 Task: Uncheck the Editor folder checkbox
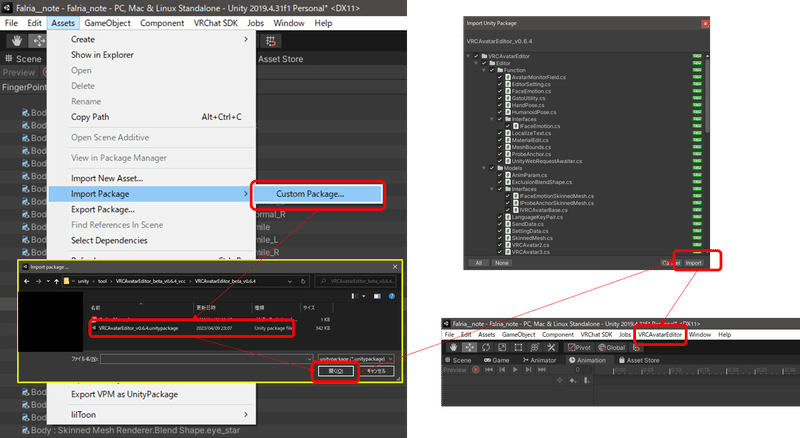click(484, 63)
